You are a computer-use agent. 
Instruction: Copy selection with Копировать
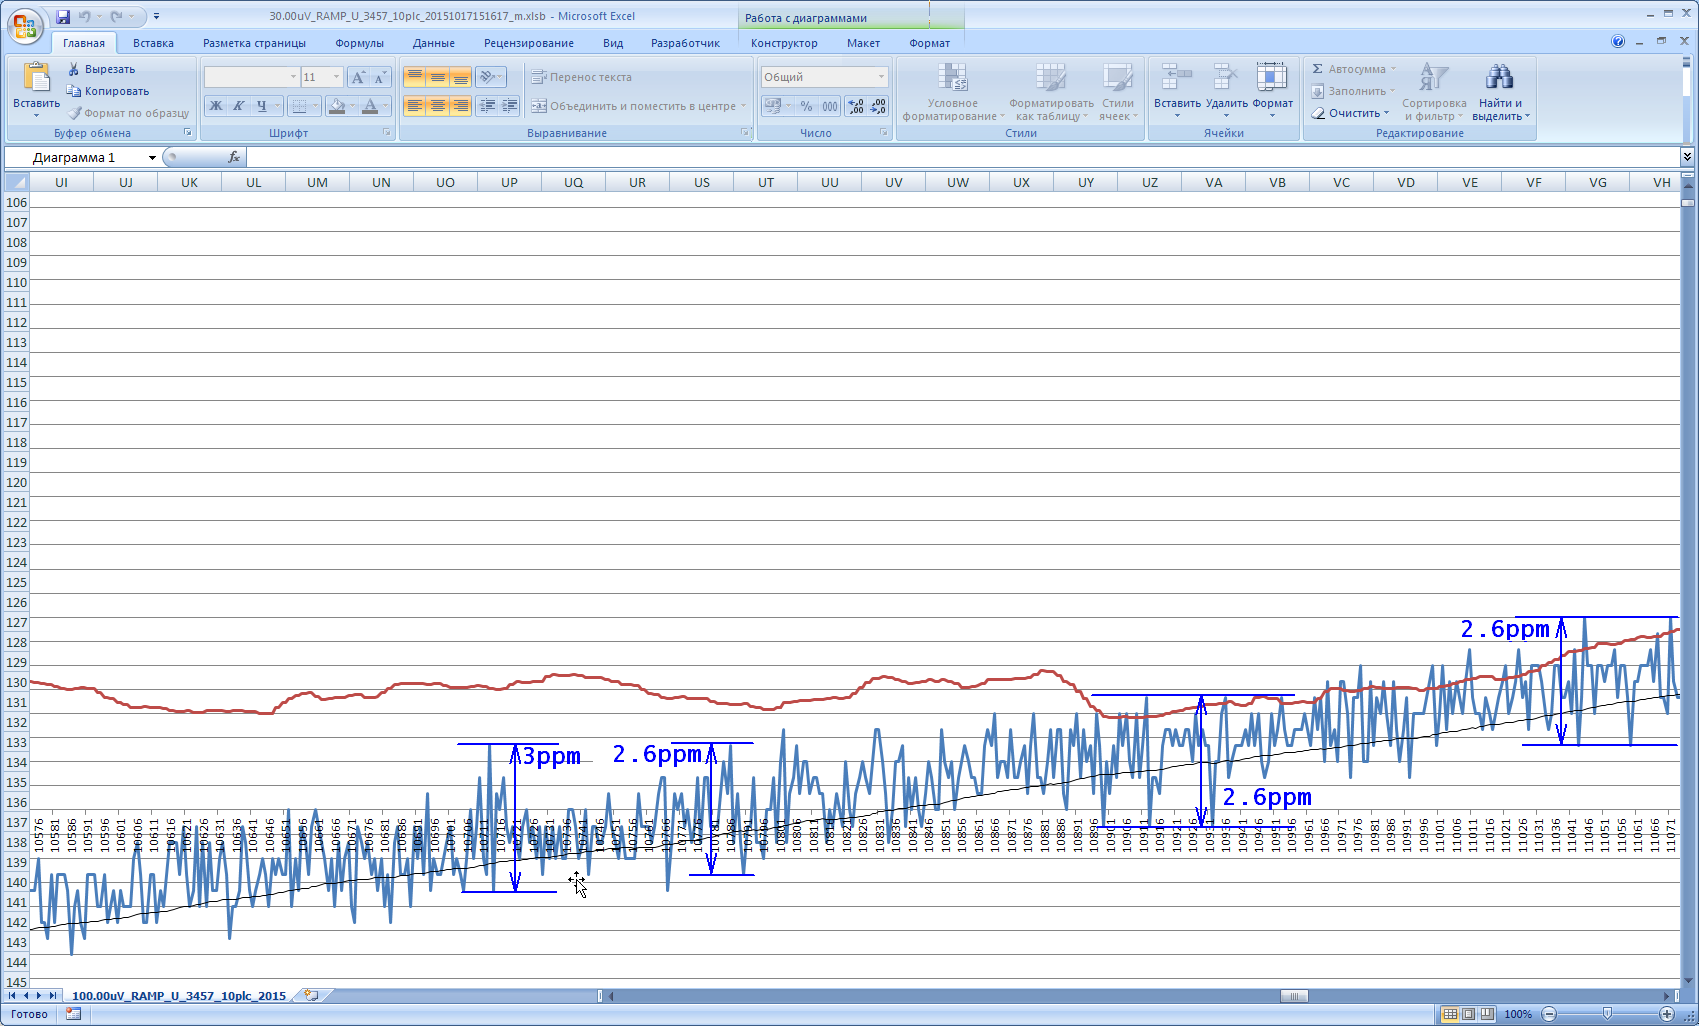click(x=108, y=91)
